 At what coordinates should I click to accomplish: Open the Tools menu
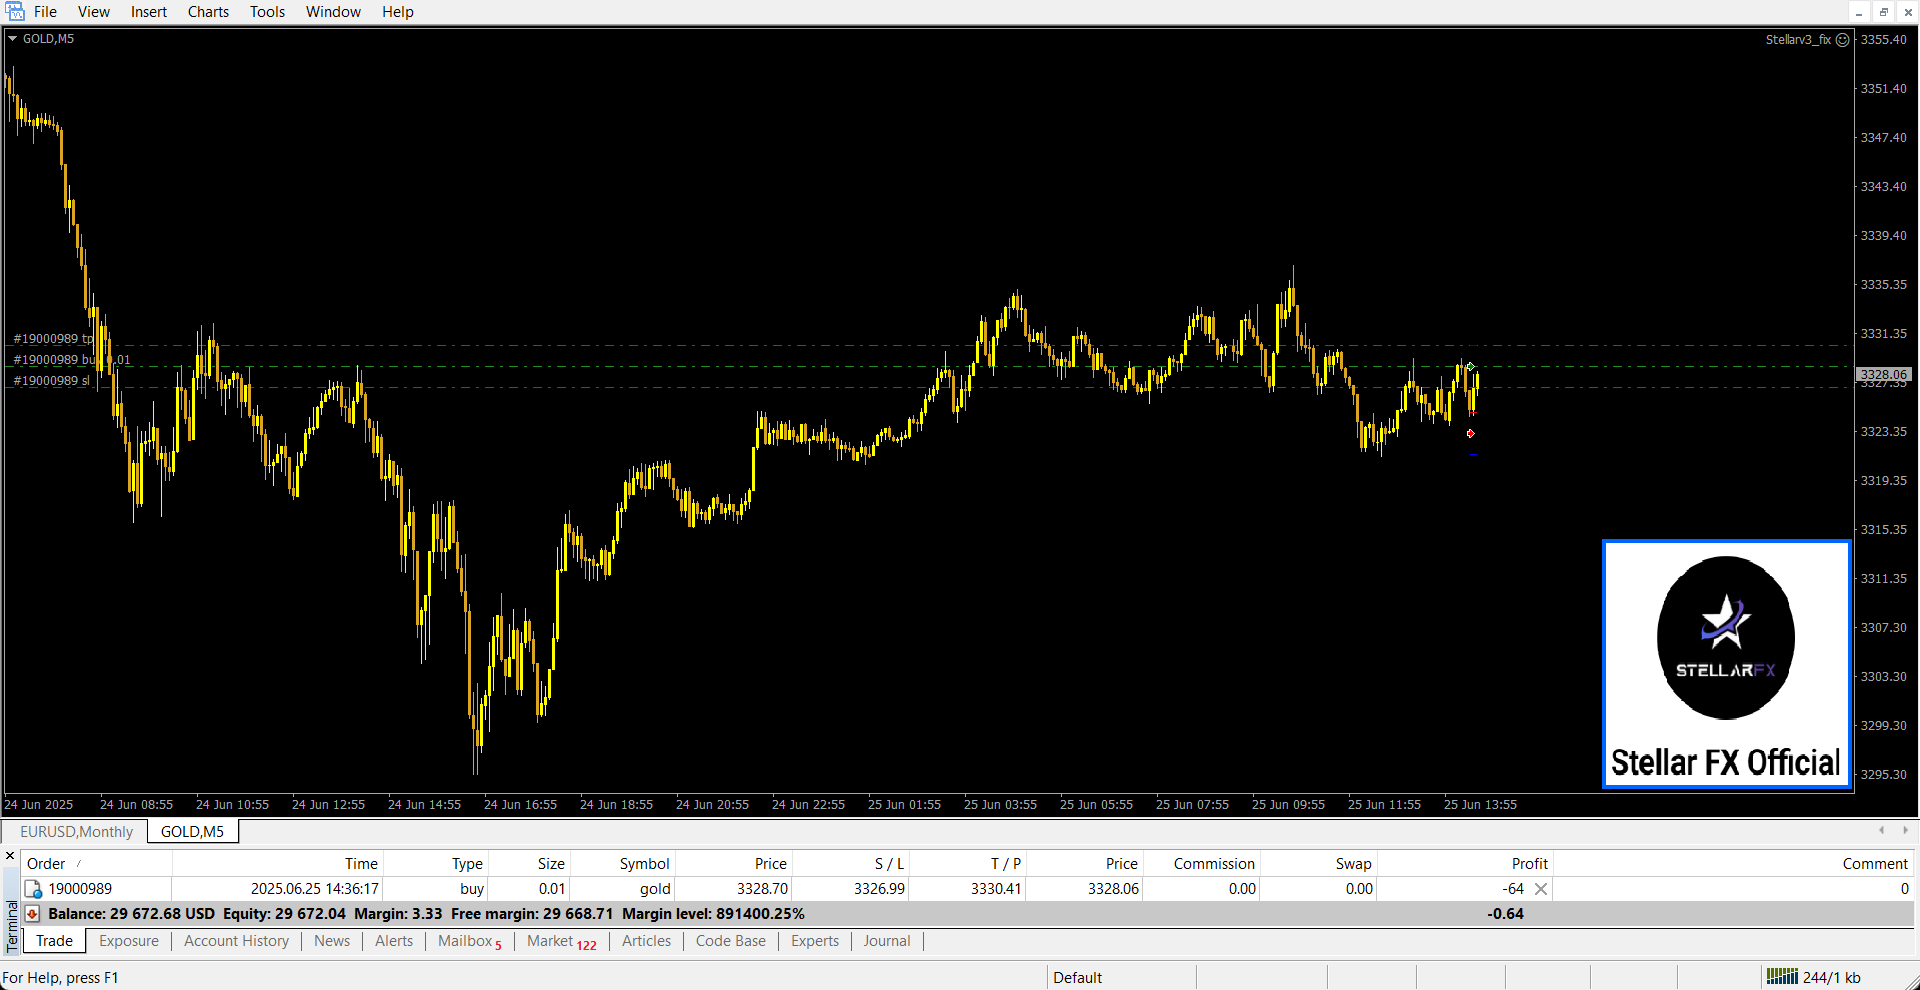267,12
